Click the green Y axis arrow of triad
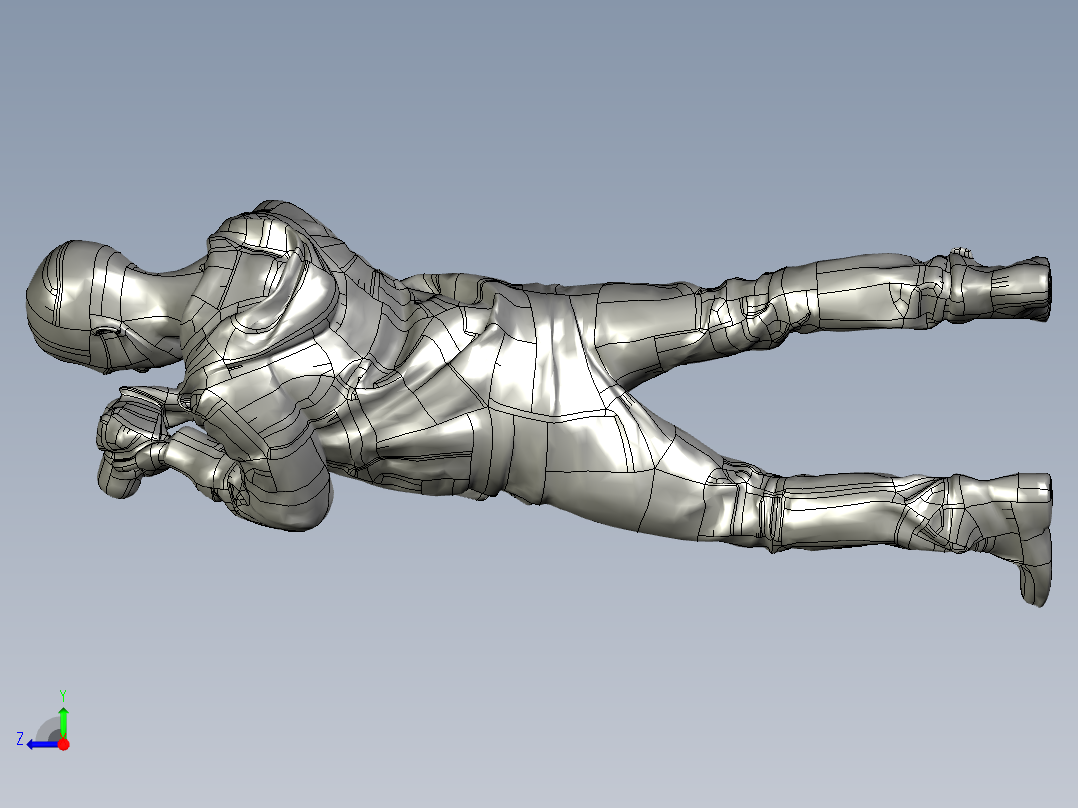 (x=63, y=721)
